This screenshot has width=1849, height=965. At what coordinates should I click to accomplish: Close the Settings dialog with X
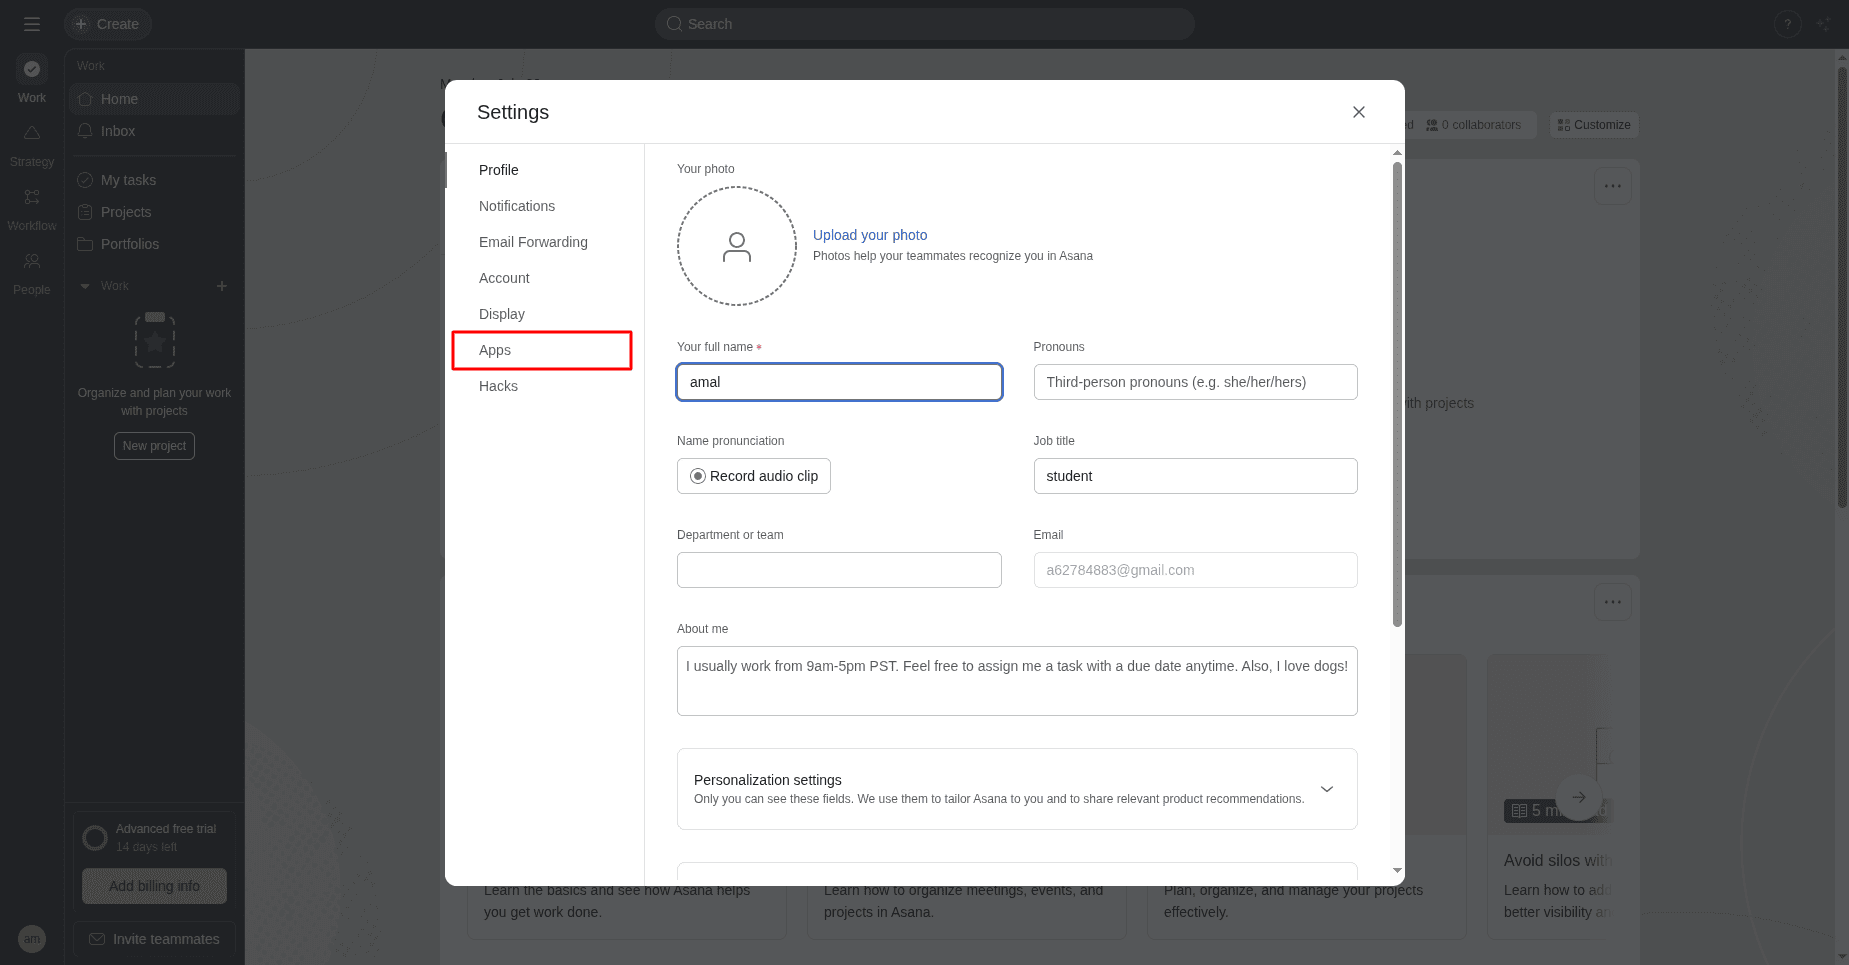(1358, 112)
